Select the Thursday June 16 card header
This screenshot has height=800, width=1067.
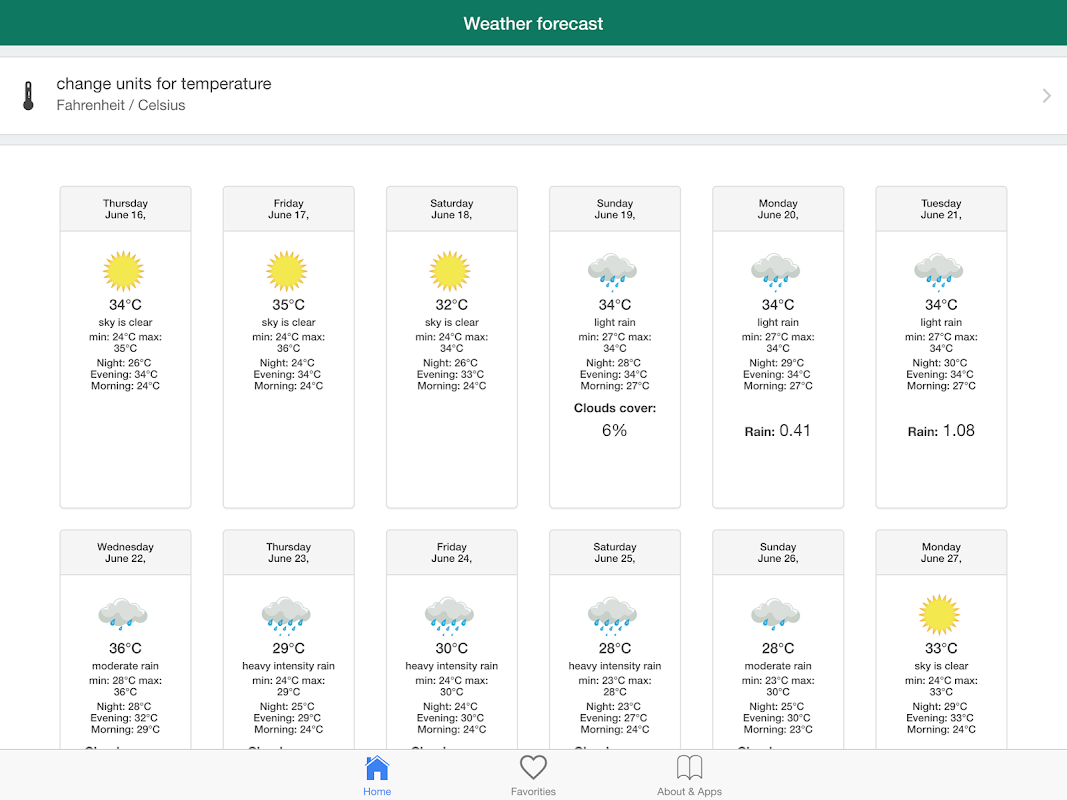tap(125, 209)
